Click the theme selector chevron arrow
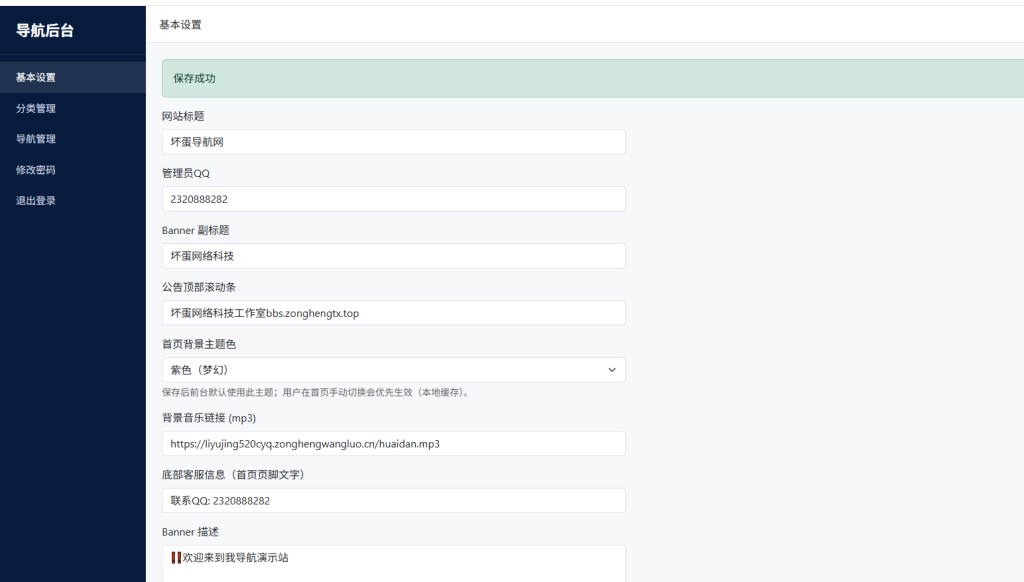This screenshot has height=582, width=1024. point(611,369)
